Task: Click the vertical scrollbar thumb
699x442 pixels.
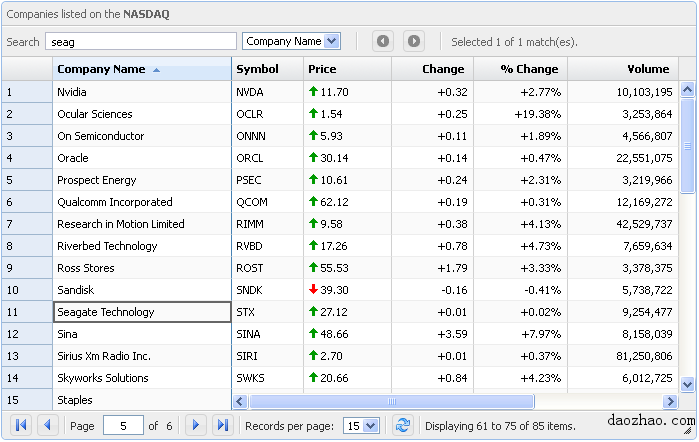Action: tap(687, 146)
